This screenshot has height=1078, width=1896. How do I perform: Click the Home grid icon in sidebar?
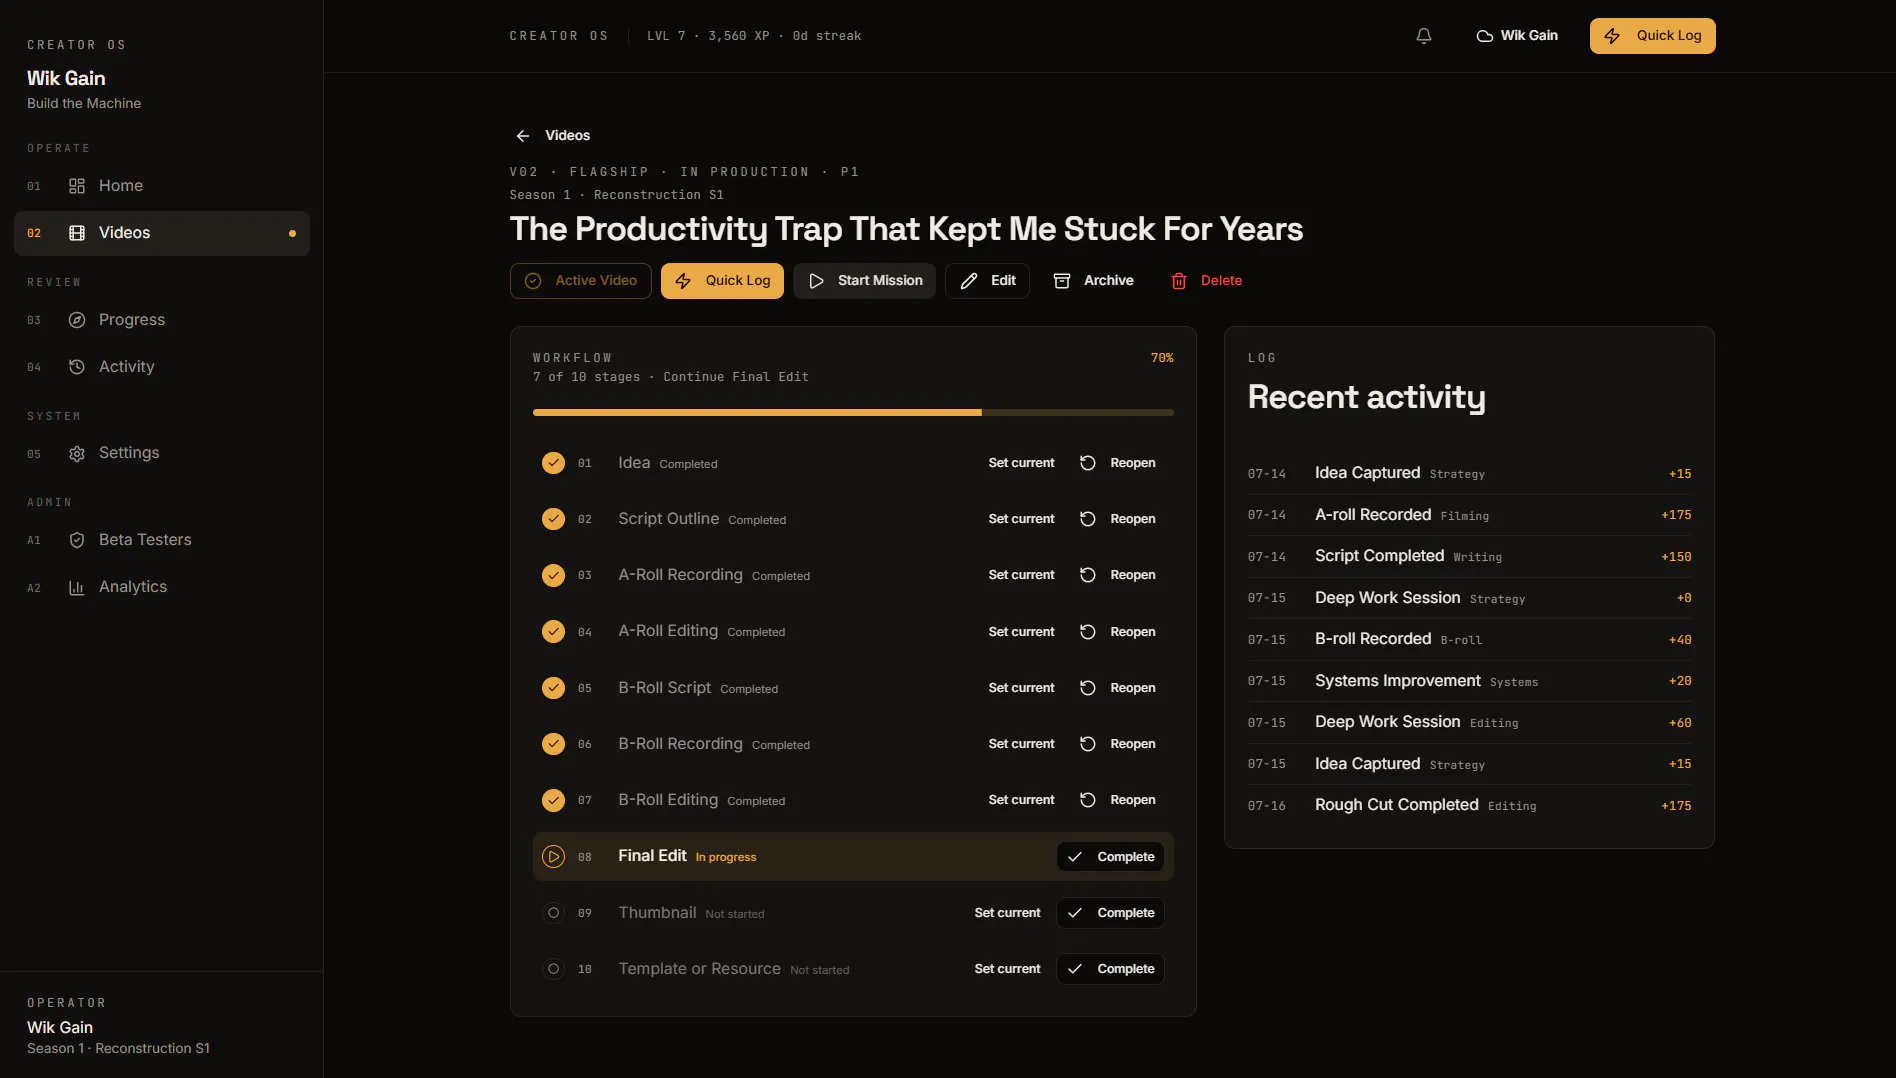coord(77,186)
